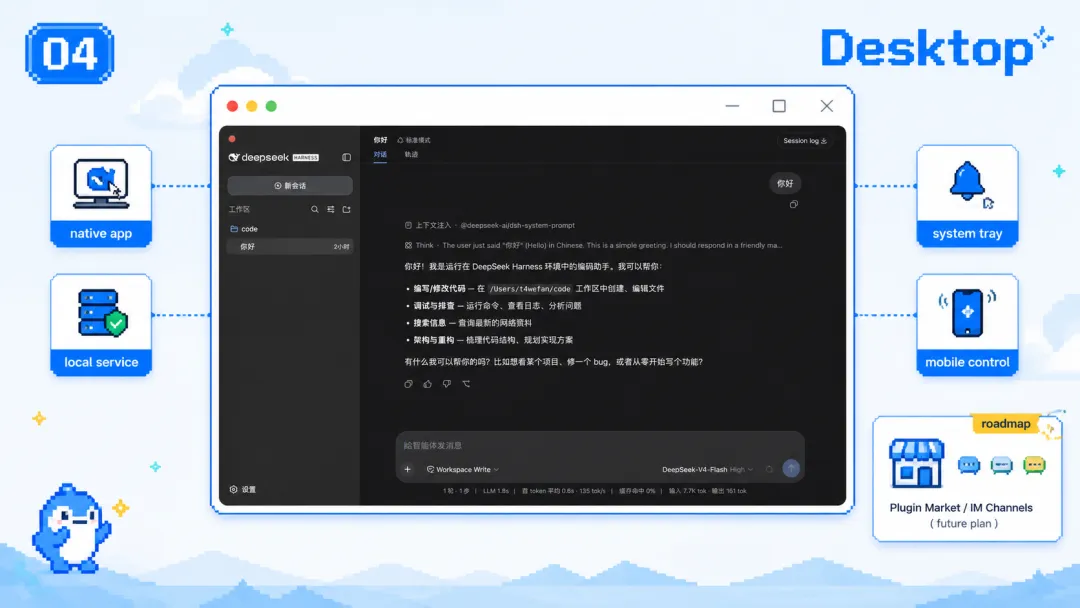Viewport: 1080px width, 608px height.
Task: Click the LLM 1.8s status entry
Action: tap(496, 492)
